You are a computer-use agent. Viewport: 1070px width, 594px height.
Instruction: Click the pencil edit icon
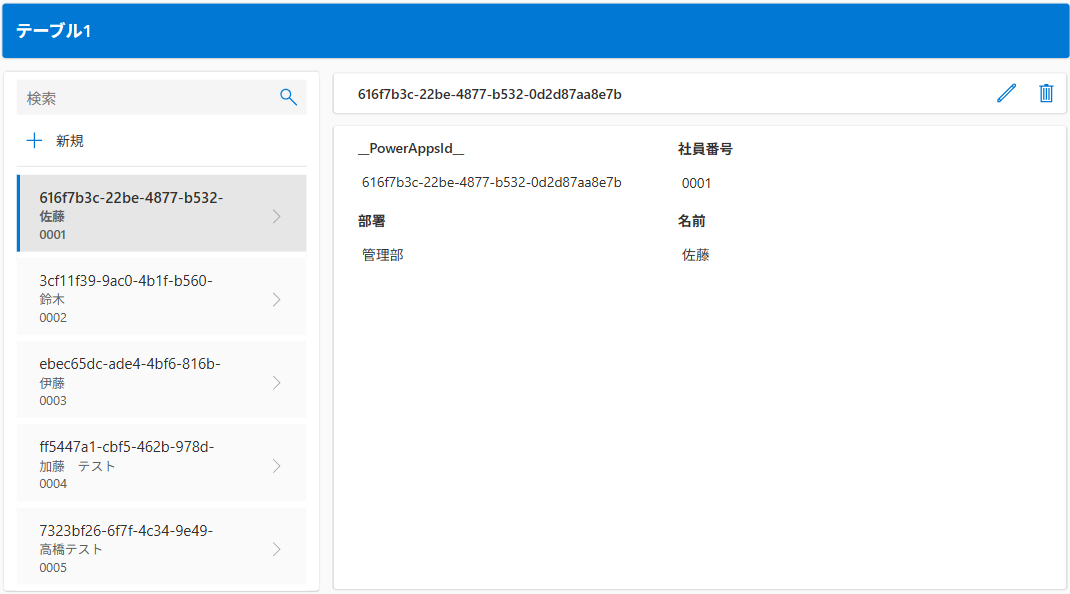[x=1007, y=93]
